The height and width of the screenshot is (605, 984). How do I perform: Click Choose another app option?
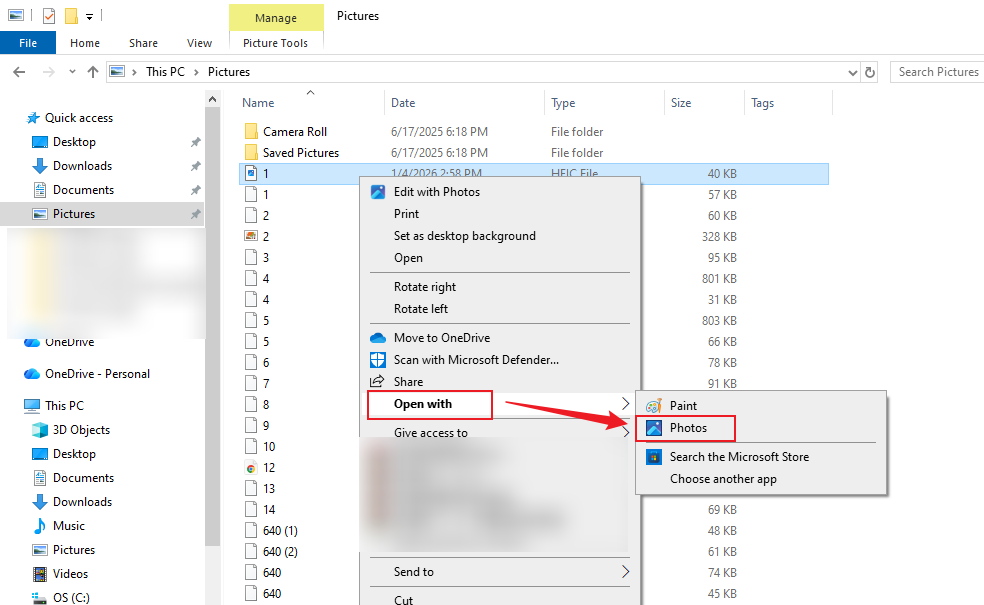(x=723, y=479)
